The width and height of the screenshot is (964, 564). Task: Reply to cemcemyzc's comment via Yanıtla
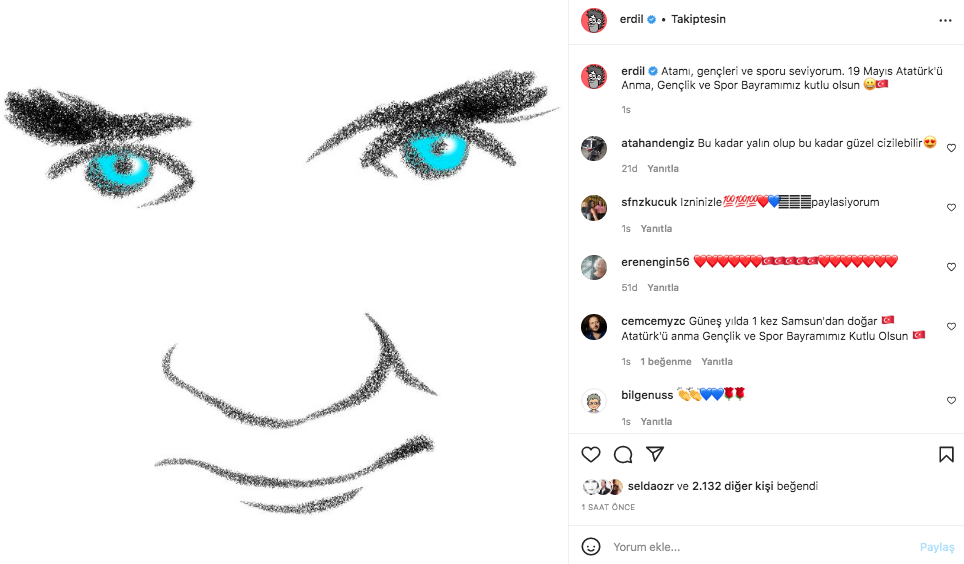717,362
